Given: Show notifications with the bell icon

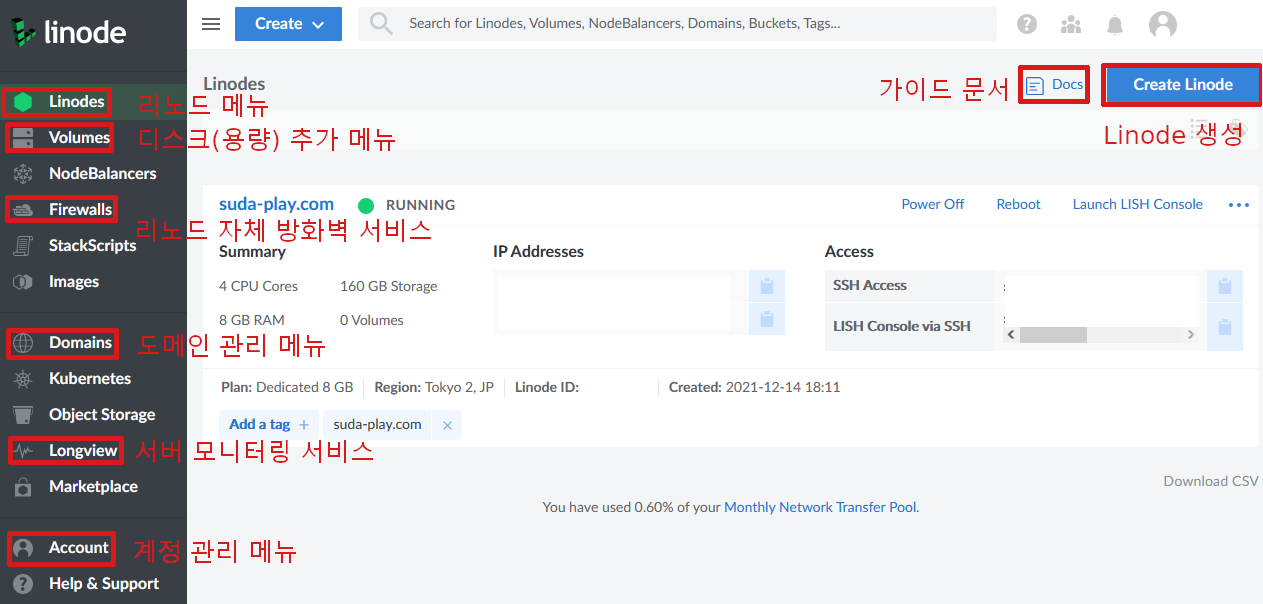Looking at the screenshot, I should click(x=1115, y=25).
